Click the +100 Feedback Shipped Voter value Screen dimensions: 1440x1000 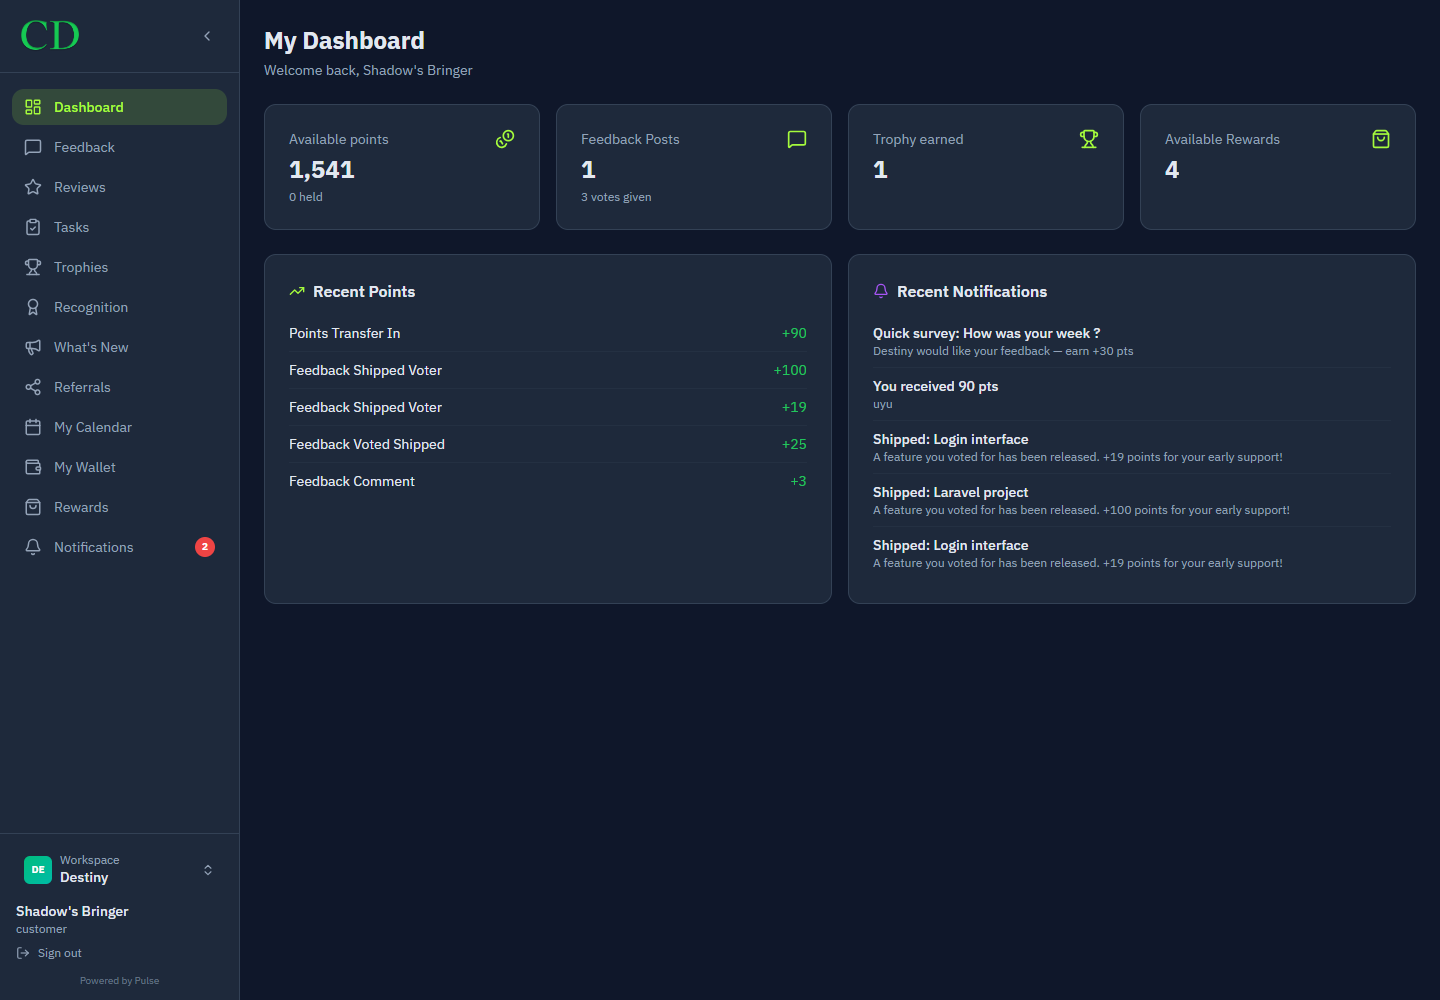[x=790, y=370]
